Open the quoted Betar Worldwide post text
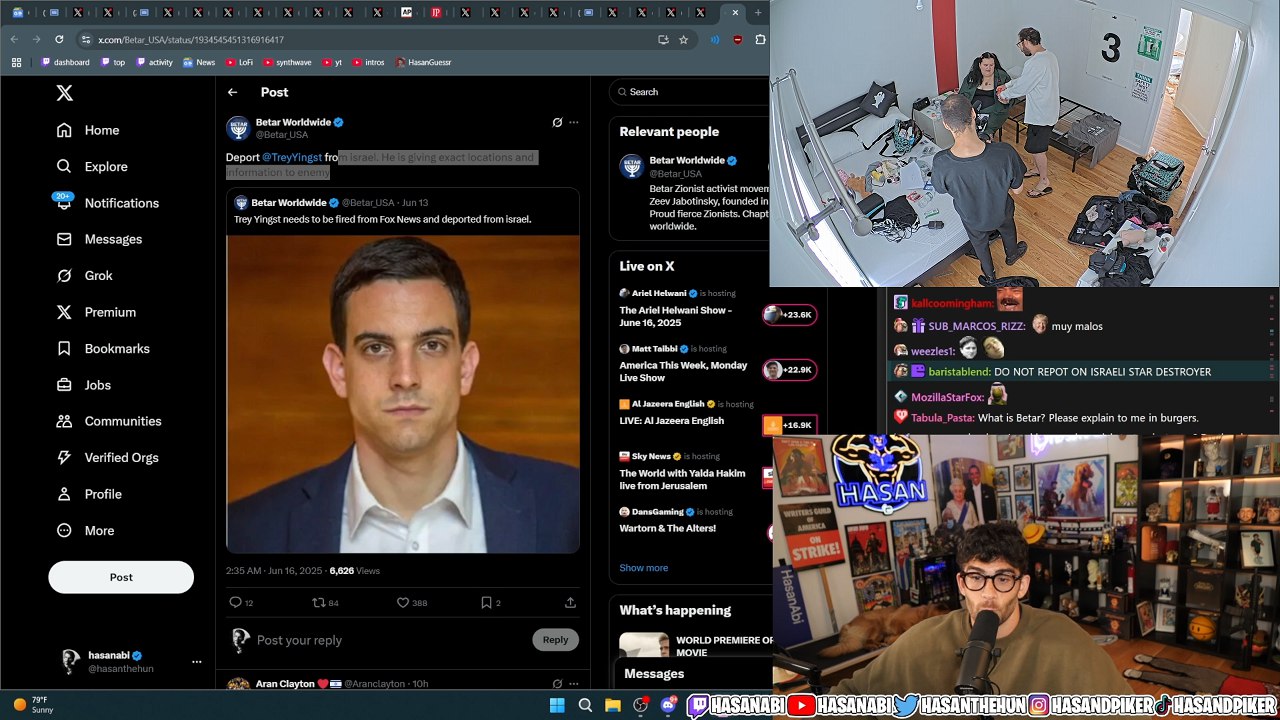 point(382,219)
